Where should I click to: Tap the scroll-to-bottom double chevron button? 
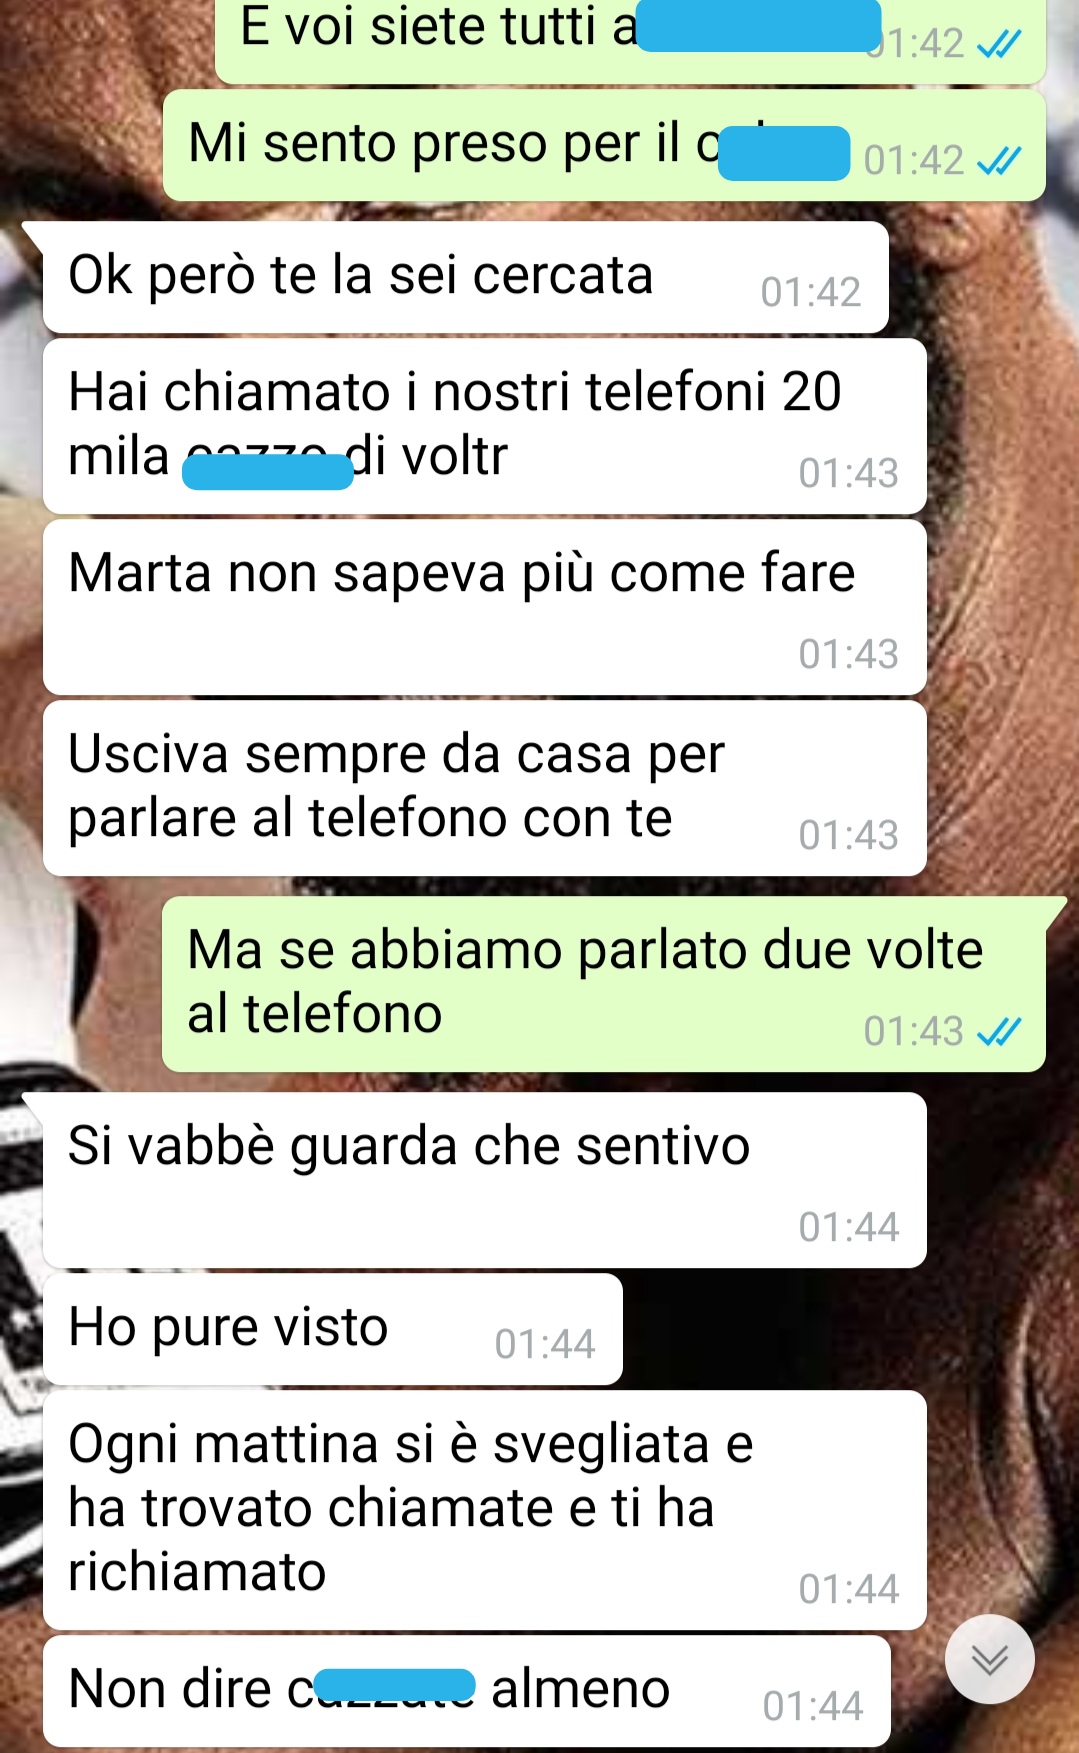pyautogui.click(x=990, y=1659)
